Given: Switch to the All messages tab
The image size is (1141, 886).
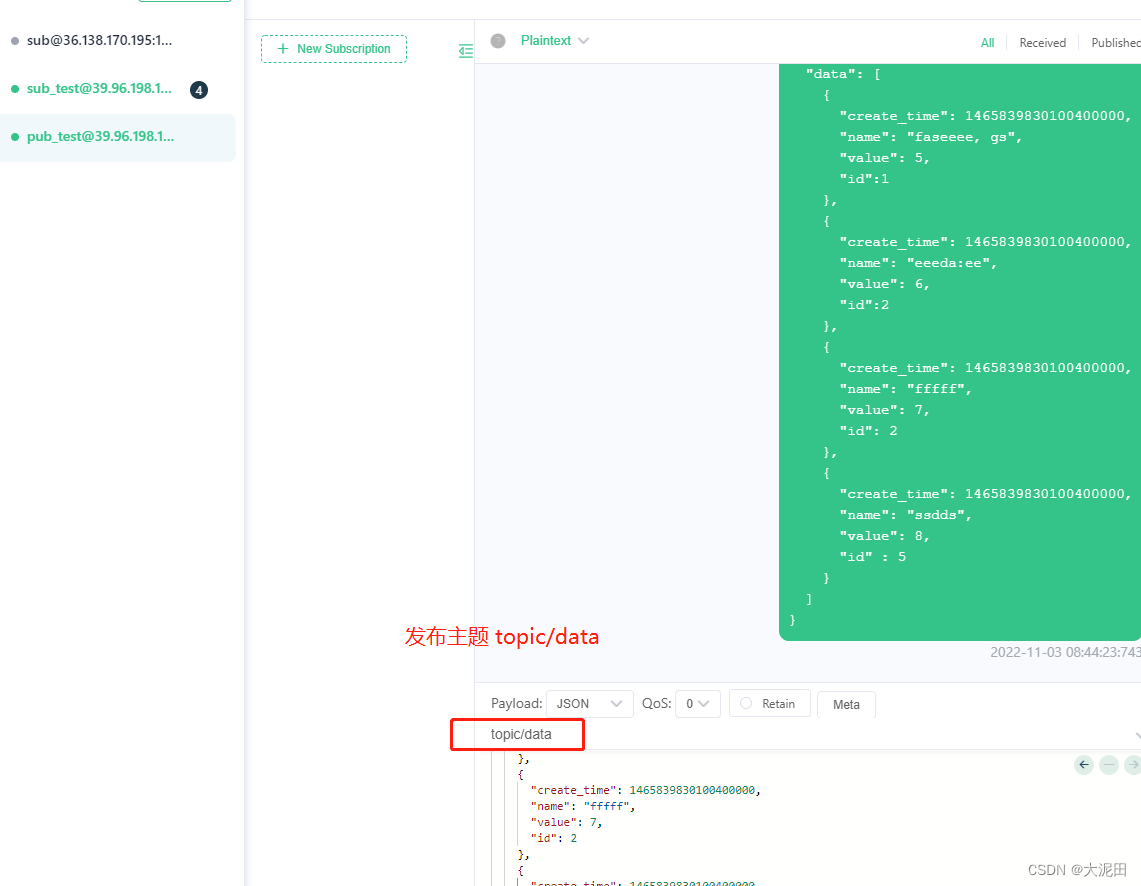Looking at the screenshot, I should [987, 43].
